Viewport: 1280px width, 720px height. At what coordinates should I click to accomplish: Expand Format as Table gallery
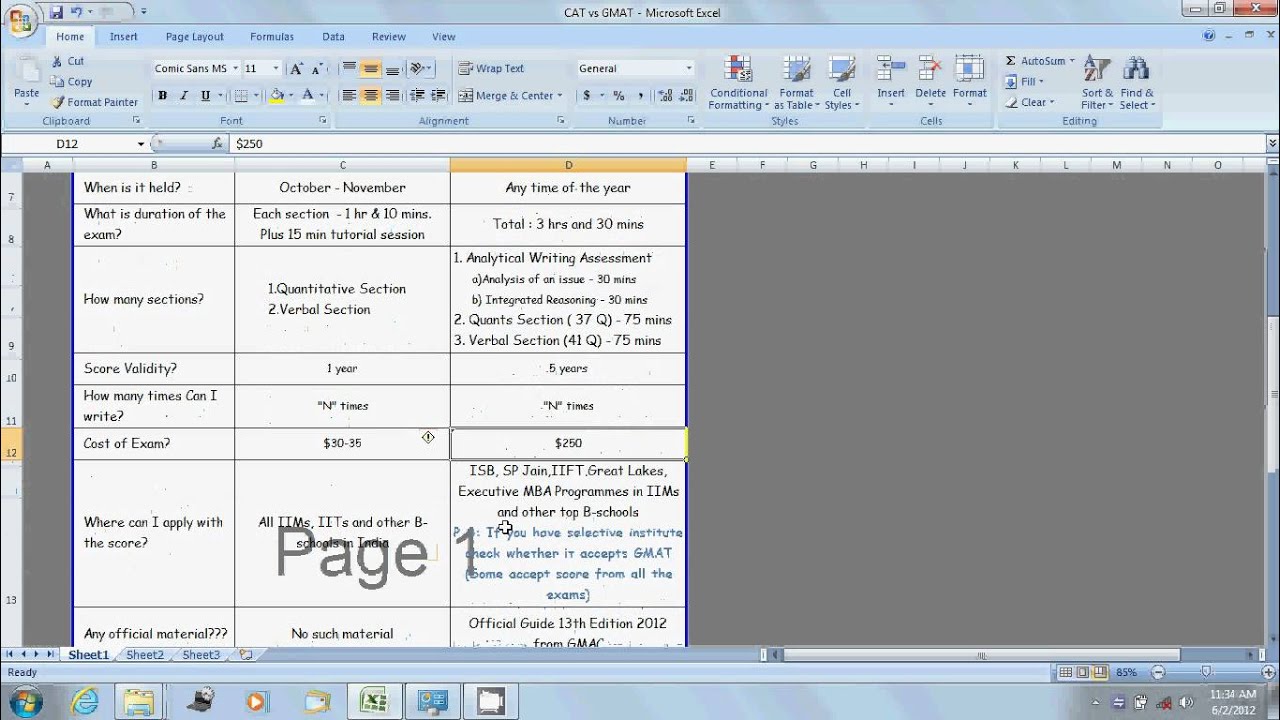797,82
